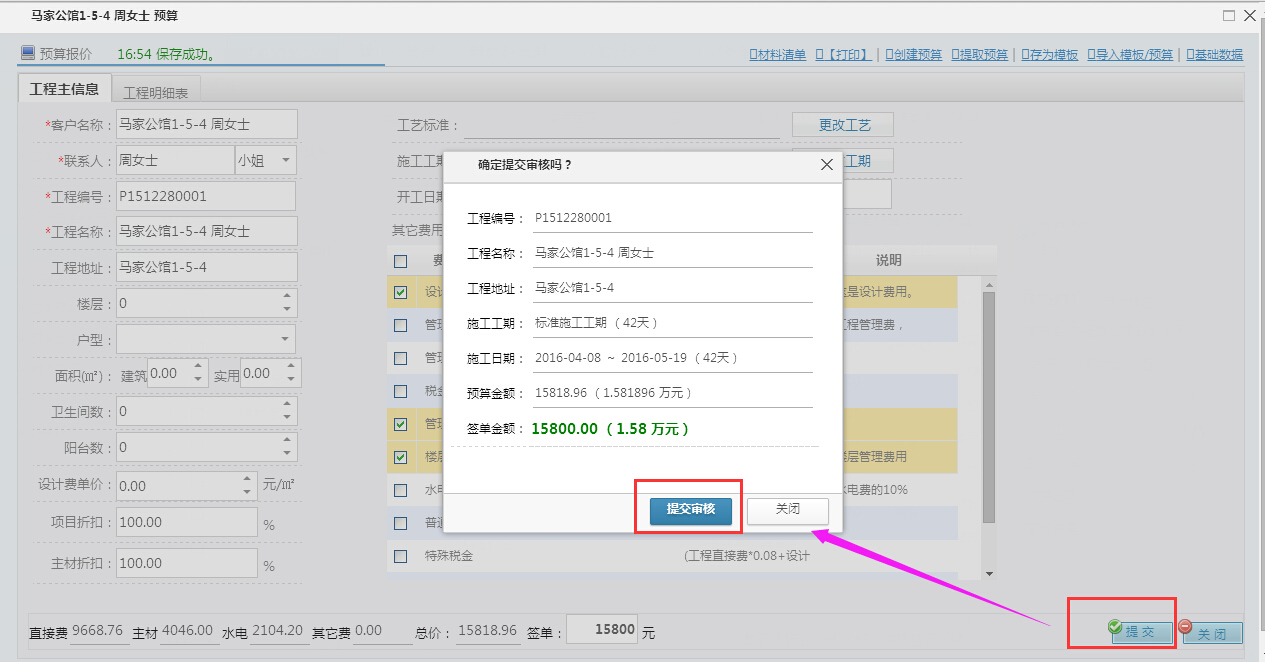
Task: Uncheck the enabled 设计 design fee checkbox
Action: 401,291
